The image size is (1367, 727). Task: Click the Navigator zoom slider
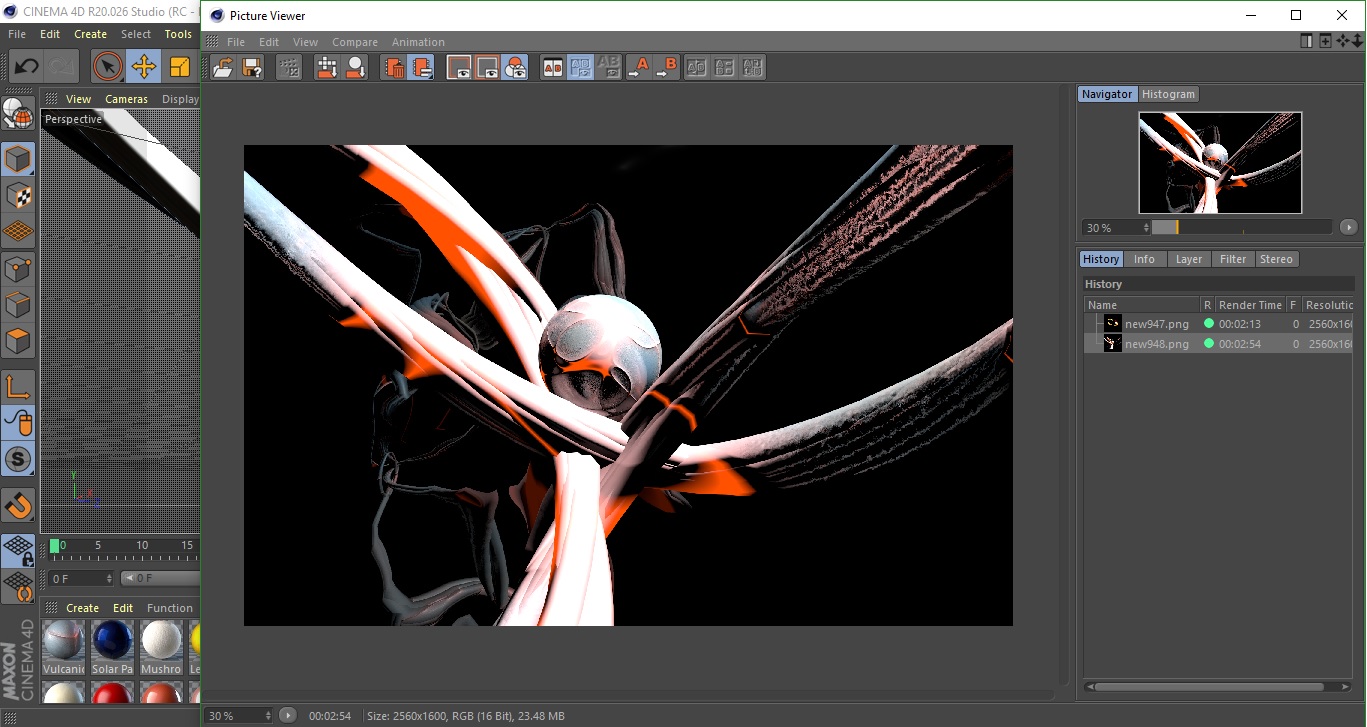click(x=1242, y=228)
